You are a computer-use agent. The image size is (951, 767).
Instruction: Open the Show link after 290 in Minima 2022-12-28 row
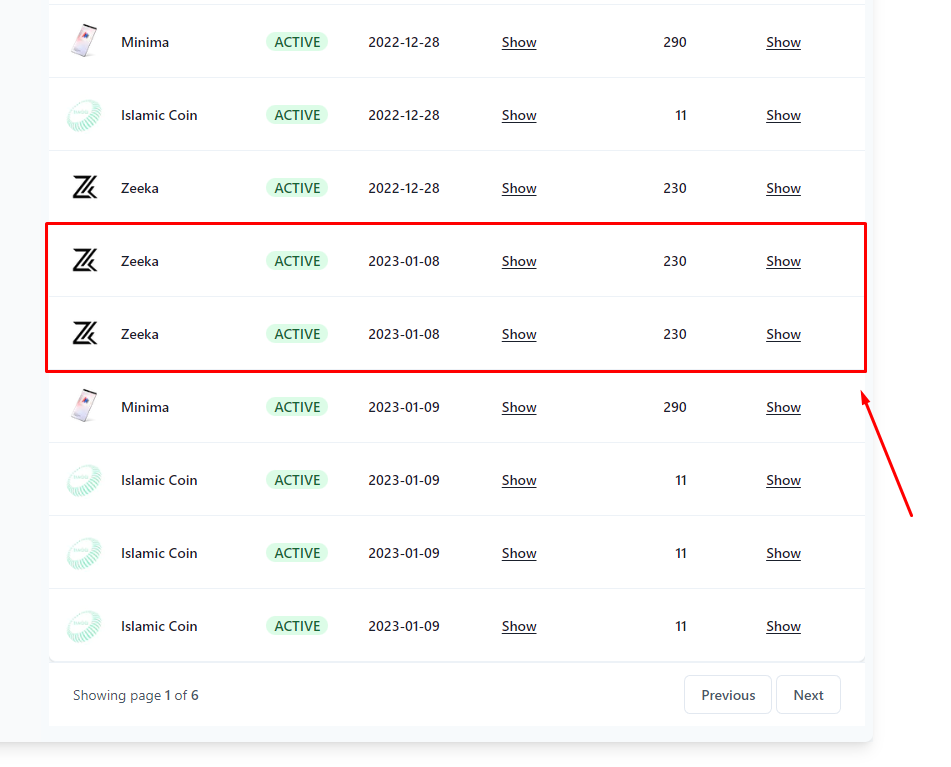coord(783,42)
